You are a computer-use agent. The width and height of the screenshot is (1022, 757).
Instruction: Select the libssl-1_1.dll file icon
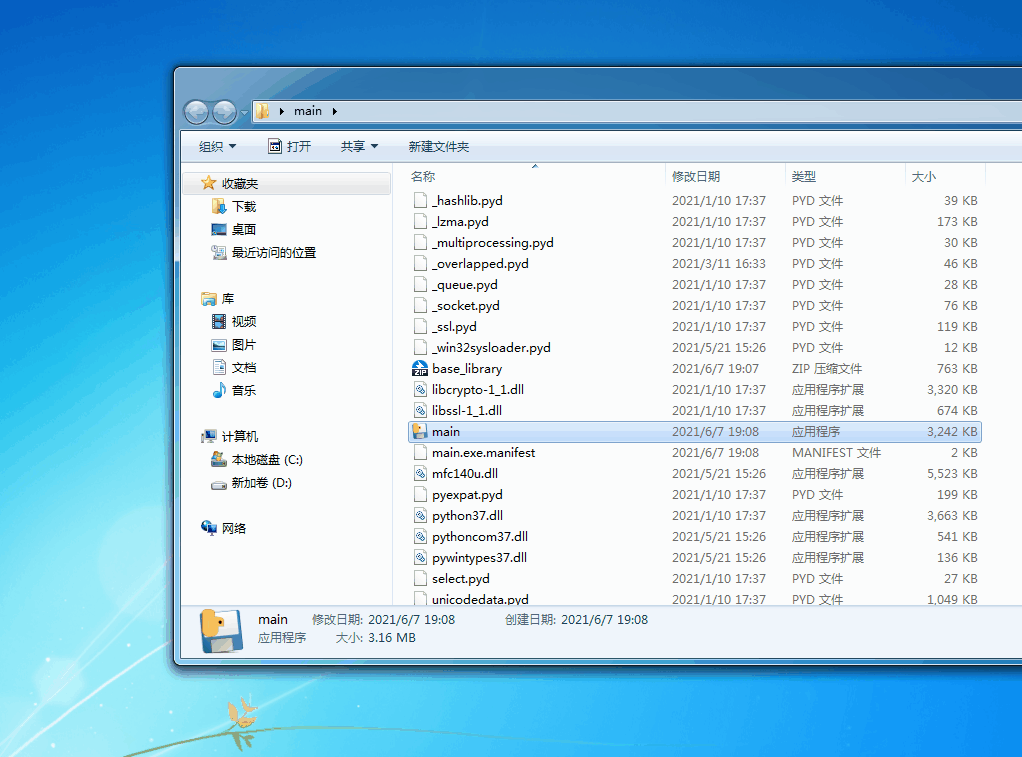click(x=420, y=411)
